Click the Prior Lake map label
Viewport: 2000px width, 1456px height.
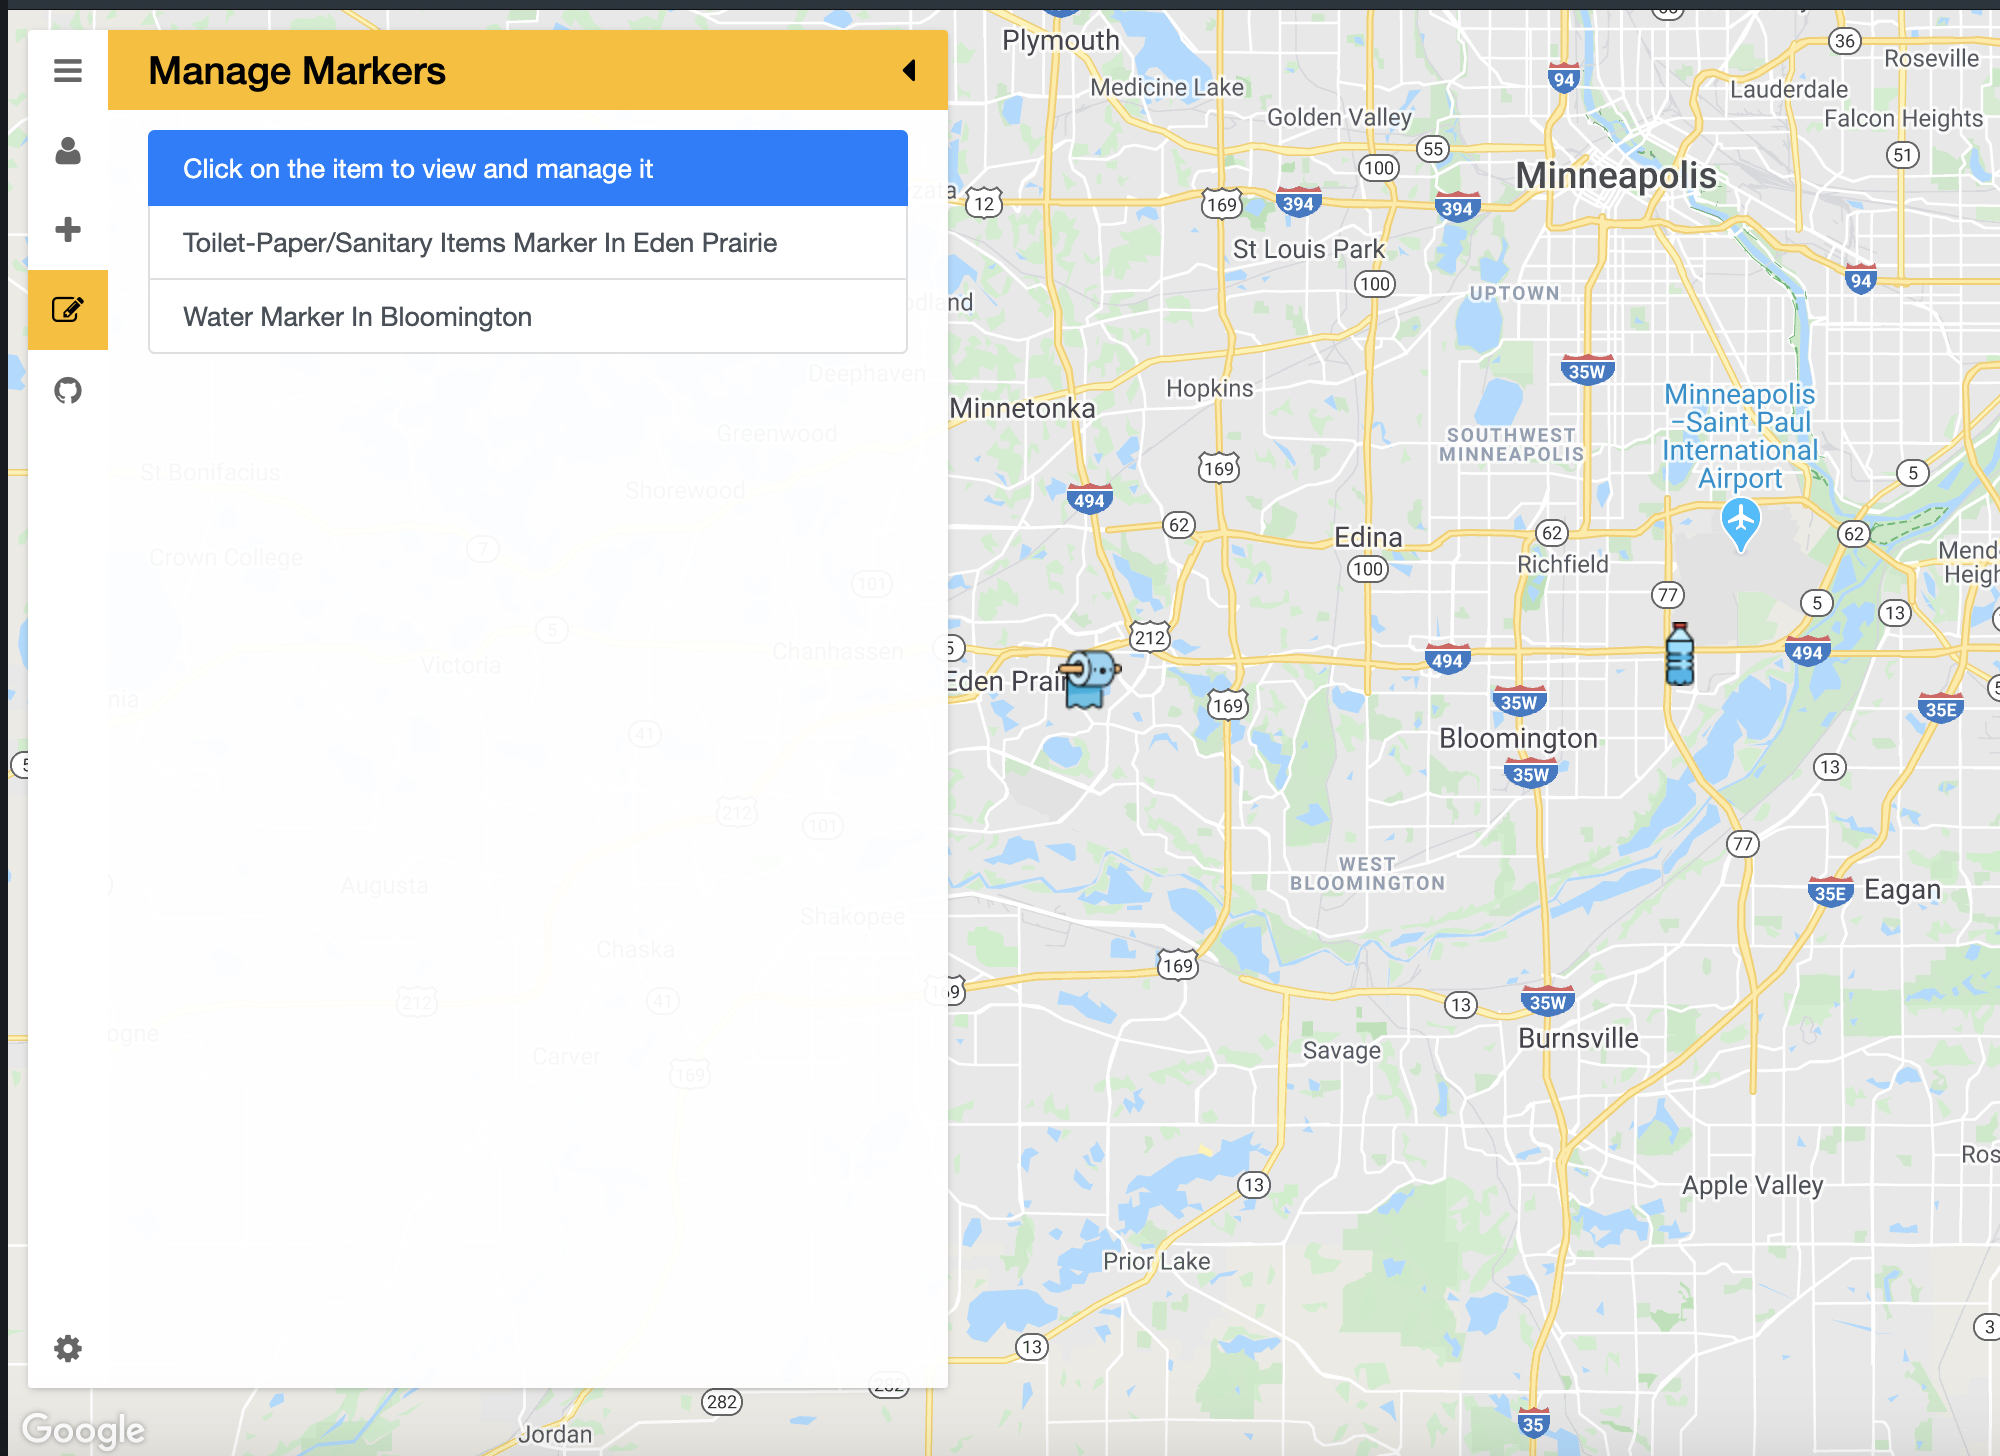point(1156,1261)
